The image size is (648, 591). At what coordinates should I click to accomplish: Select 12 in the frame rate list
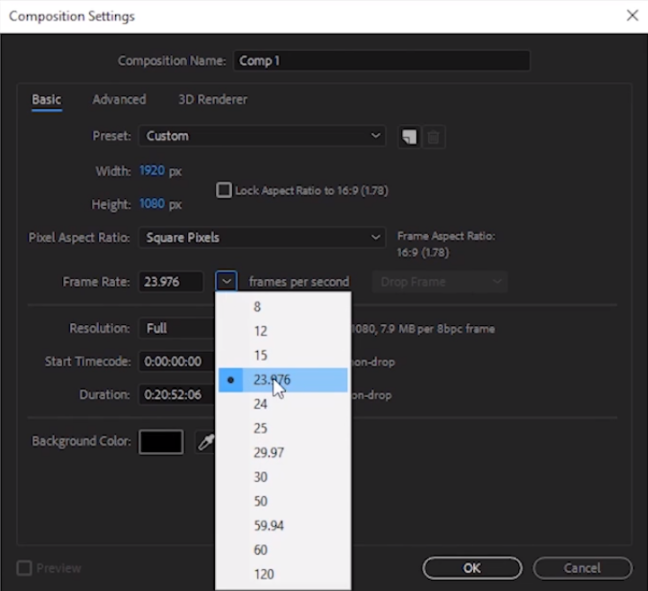pyautogui.click(x=283, y=331)
